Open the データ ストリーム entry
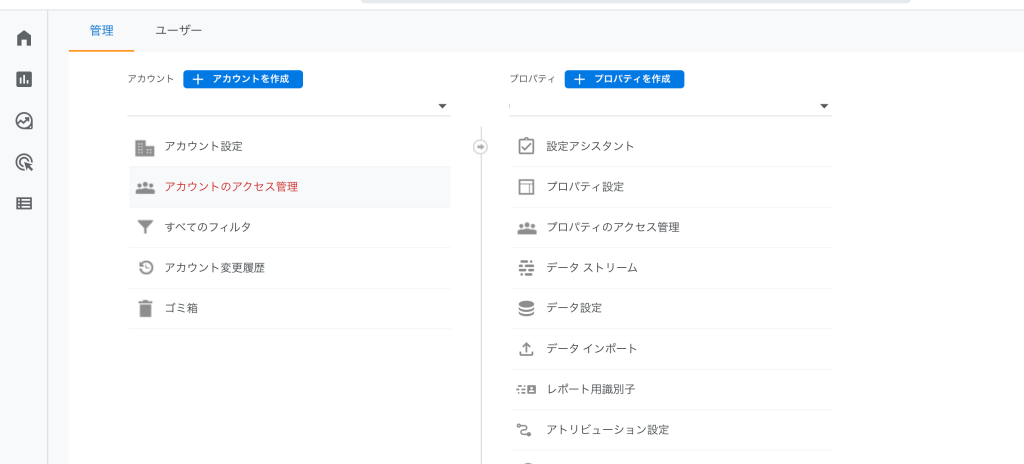This screenshot has height=464, width=1024. (671, 268)
